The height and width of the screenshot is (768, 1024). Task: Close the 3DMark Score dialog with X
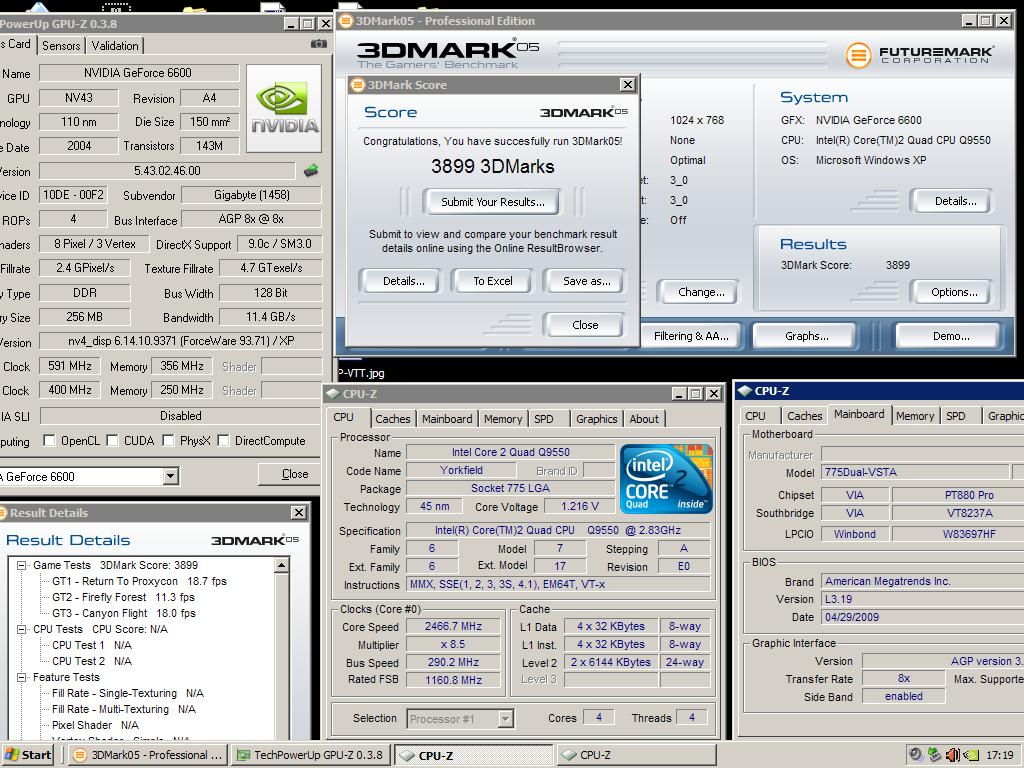click(x=627, y=84)
